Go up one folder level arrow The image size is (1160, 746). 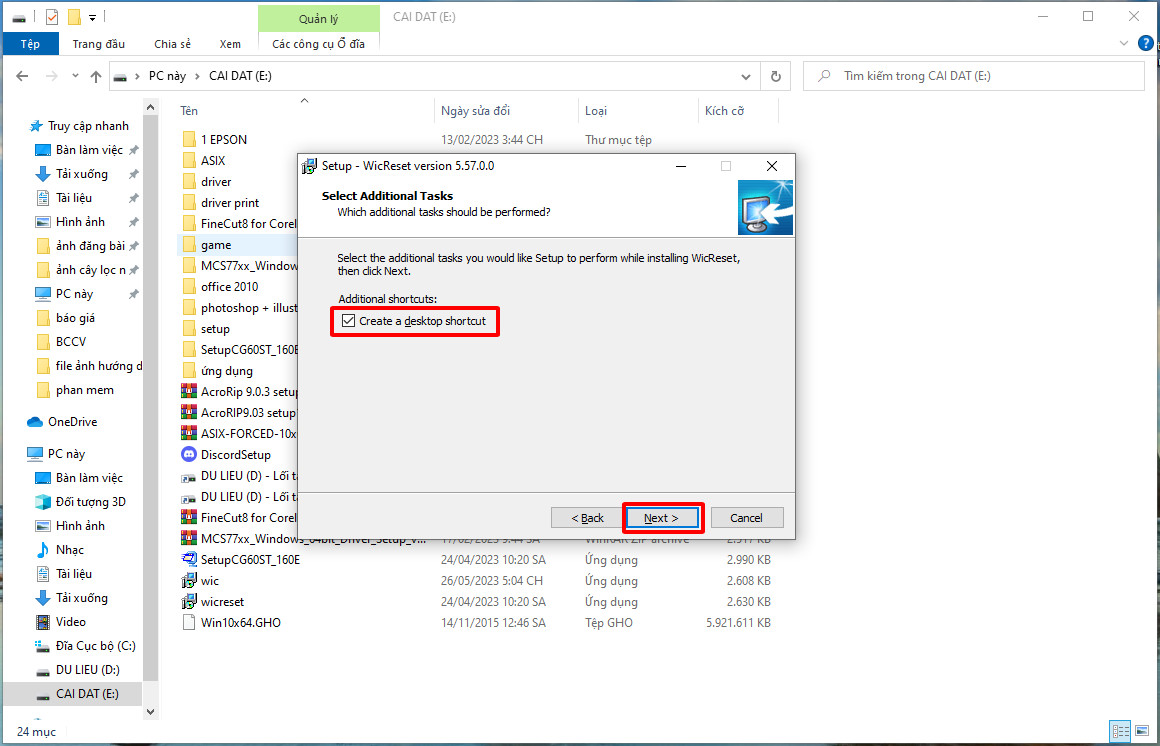click(x=95, y=75)
